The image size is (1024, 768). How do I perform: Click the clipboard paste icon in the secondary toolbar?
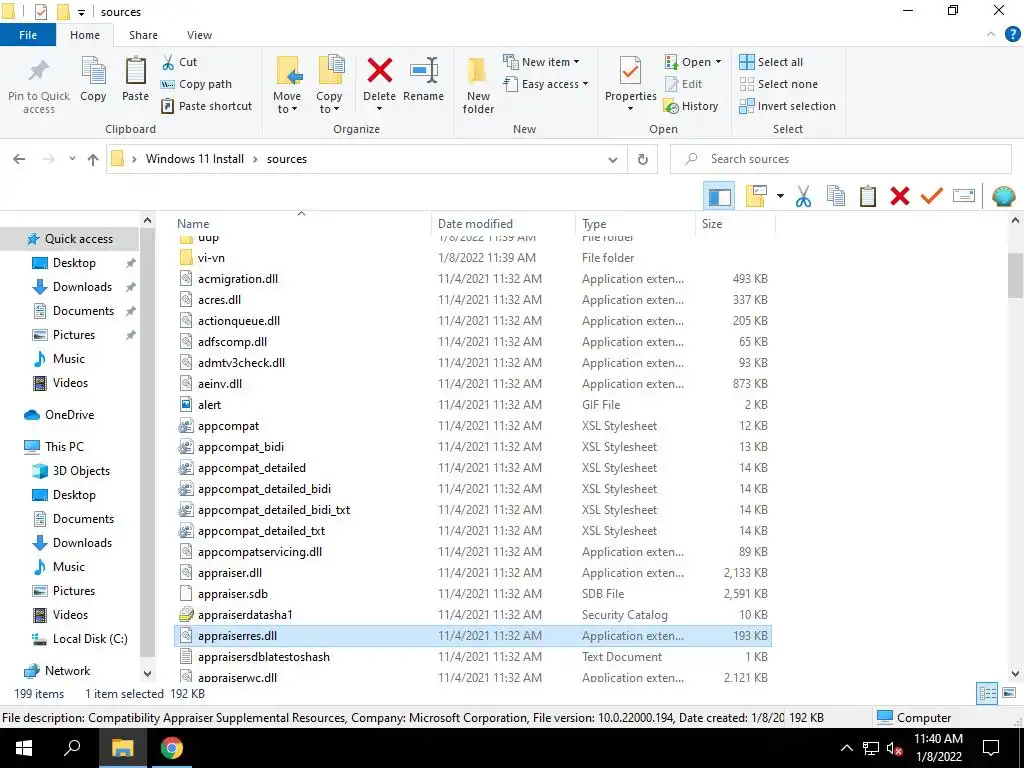click(868, 197)
